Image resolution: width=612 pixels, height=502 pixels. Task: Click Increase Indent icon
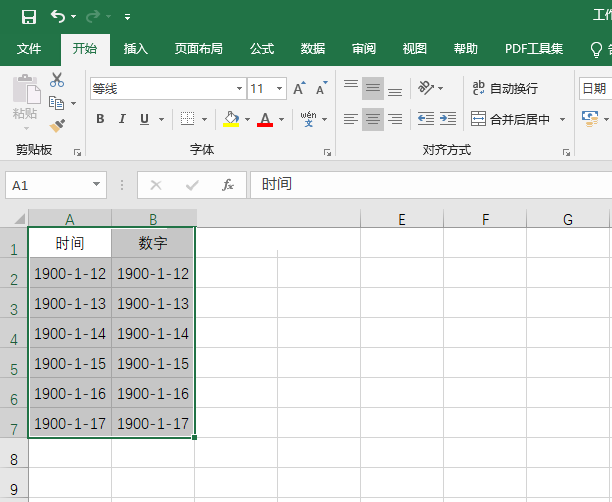448,119
